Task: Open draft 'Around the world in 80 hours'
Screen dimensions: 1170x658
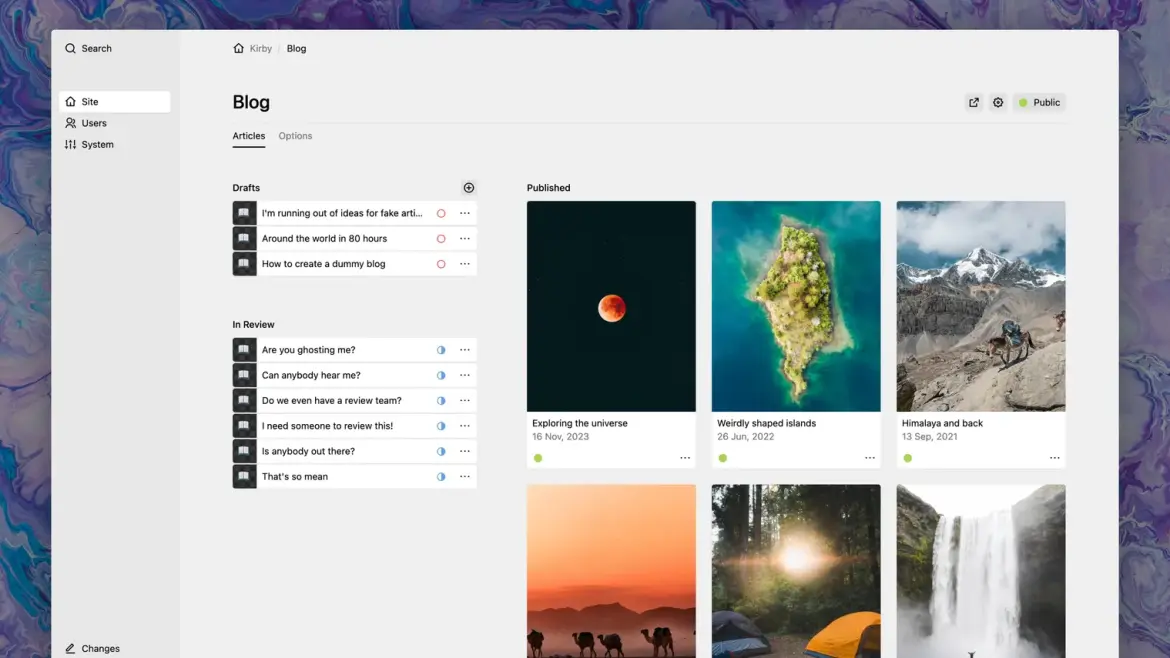Action: coord(325,239)
